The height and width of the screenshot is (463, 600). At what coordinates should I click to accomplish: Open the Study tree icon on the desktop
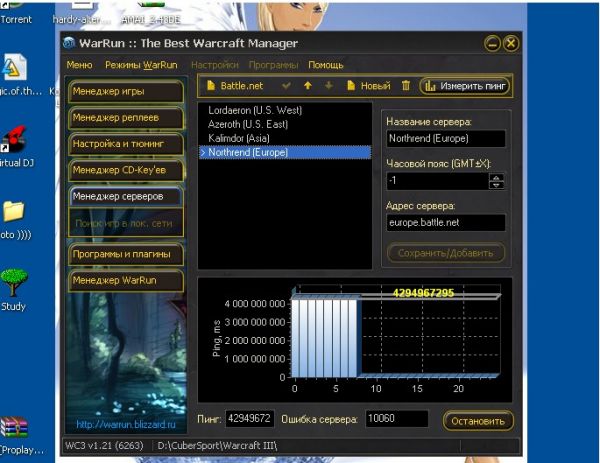15,284
